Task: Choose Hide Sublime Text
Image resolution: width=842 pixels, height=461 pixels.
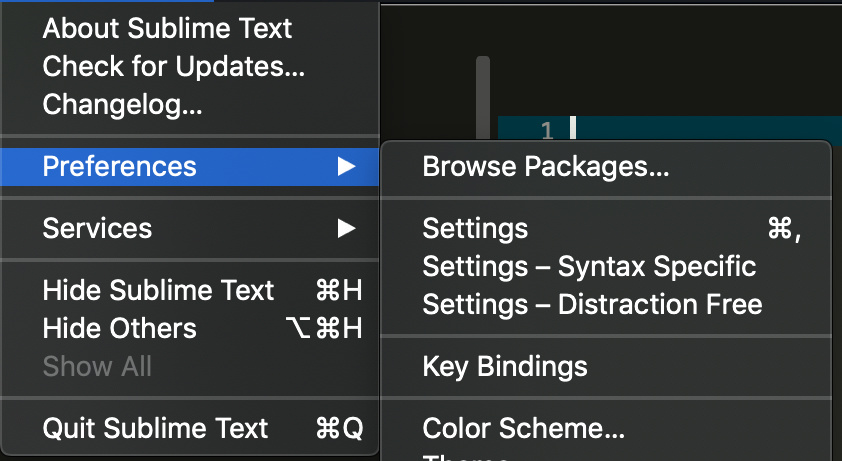Action: (x=158, y=291)
